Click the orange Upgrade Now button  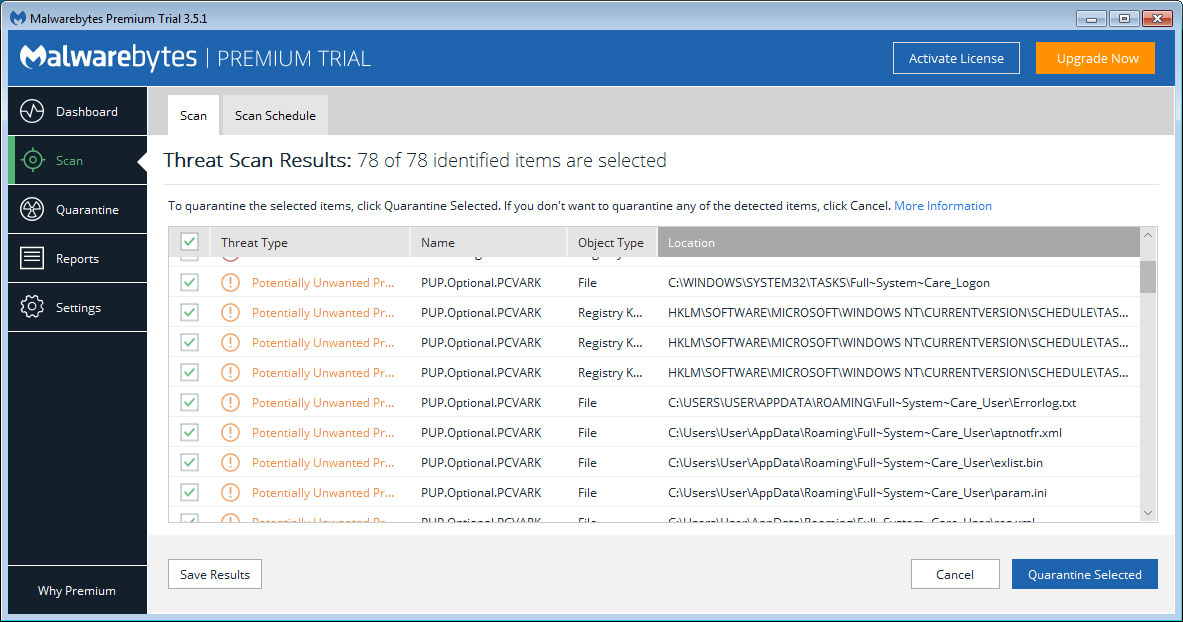[x=1097, y=58]
